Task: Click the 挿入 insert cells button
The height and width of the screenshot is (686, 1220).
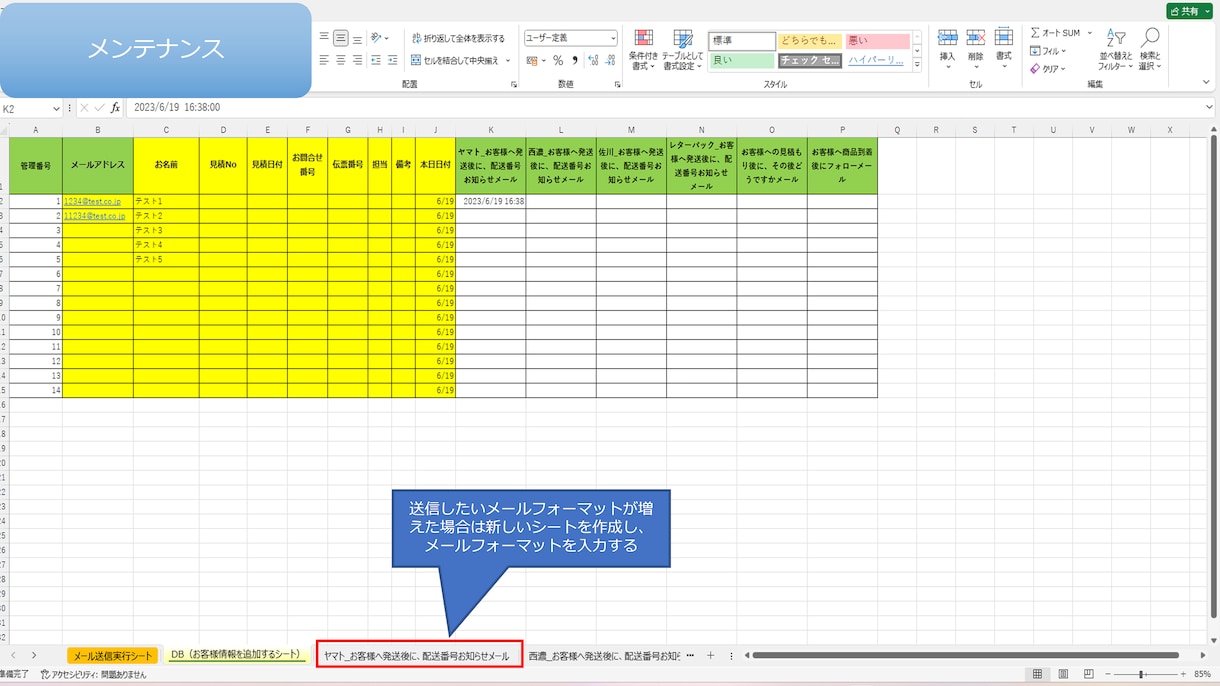Action: pos(947,49)
